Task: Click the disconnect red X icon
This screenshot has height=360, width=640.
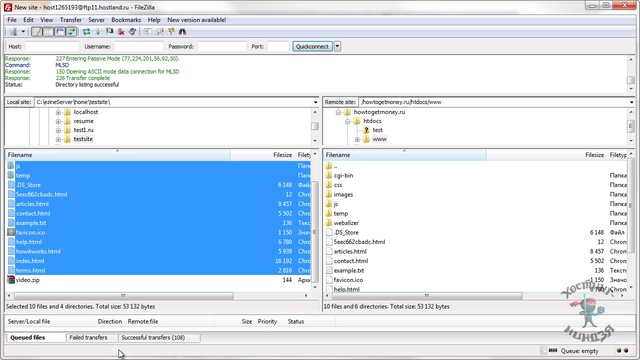Action: pos(121,31)
